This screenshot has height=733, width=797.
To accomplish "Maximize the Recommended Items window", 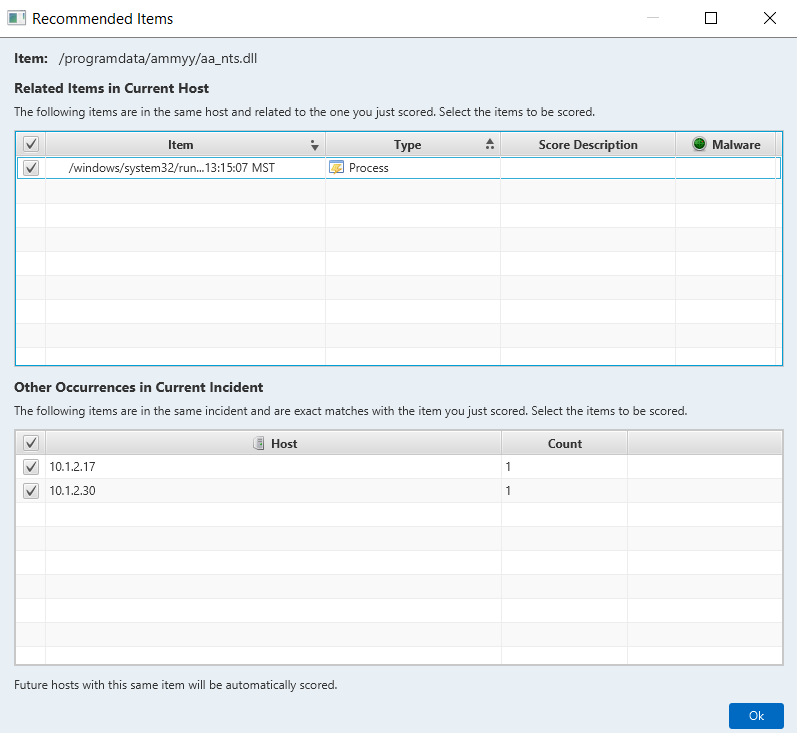I will (x=711, y=18).
